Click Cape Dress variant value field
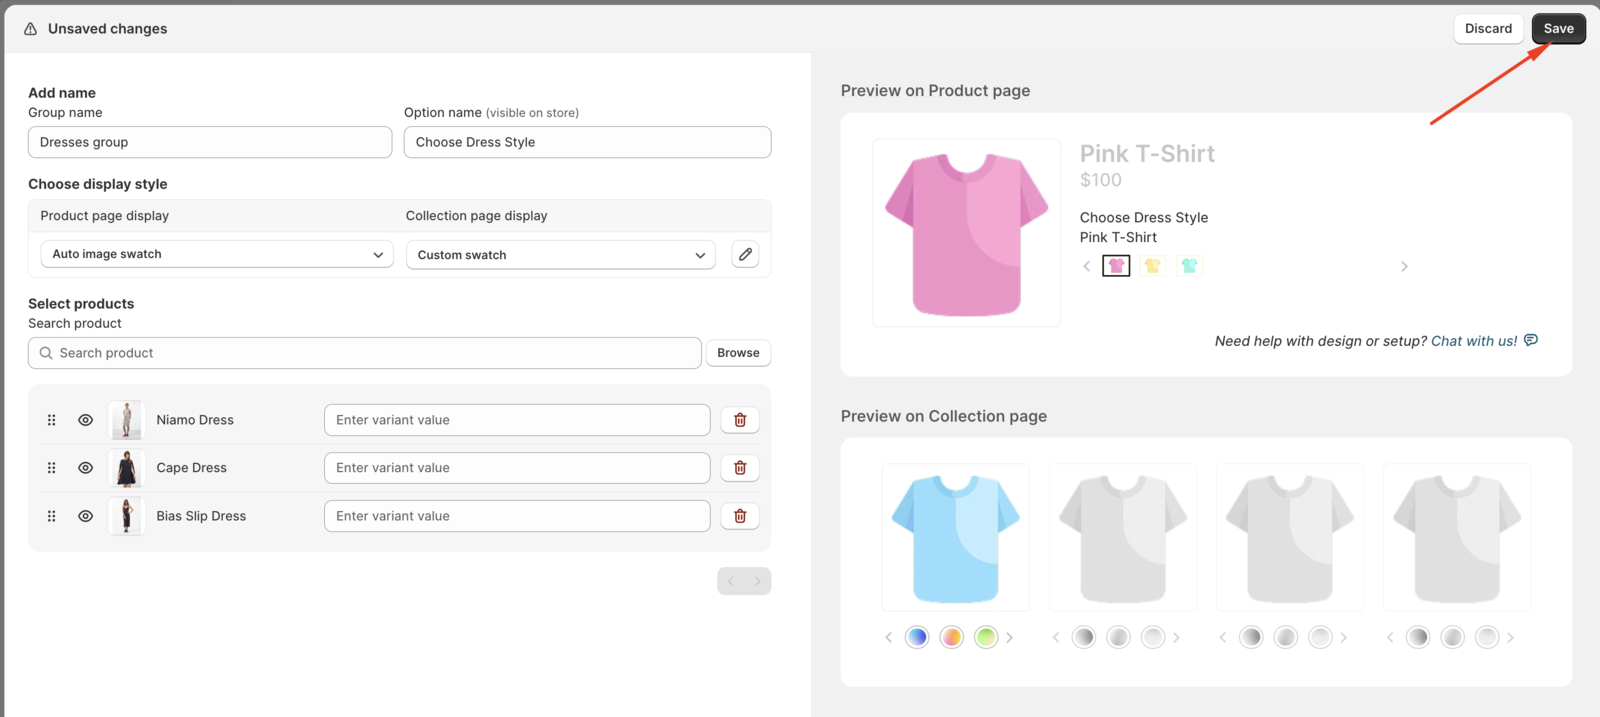The height and width of the screenshot is (717, 1600). pos(517,468)
